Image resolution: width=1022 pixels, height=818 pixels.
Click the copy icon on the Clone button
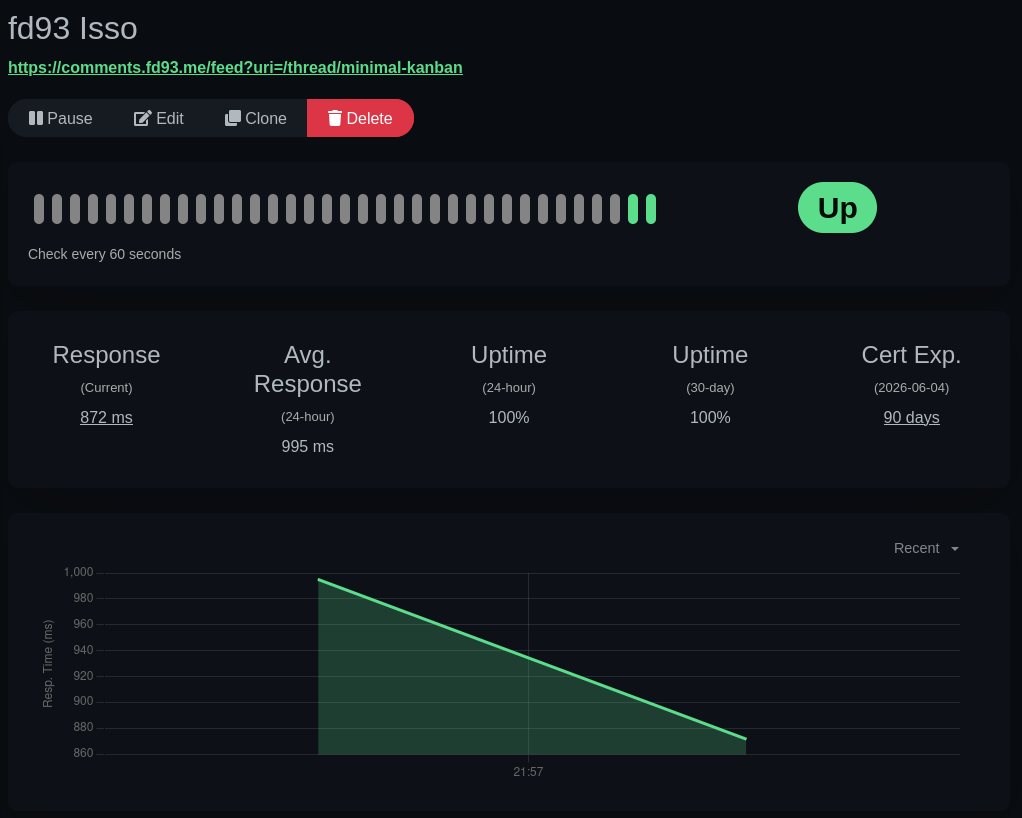tap(233, 118)
